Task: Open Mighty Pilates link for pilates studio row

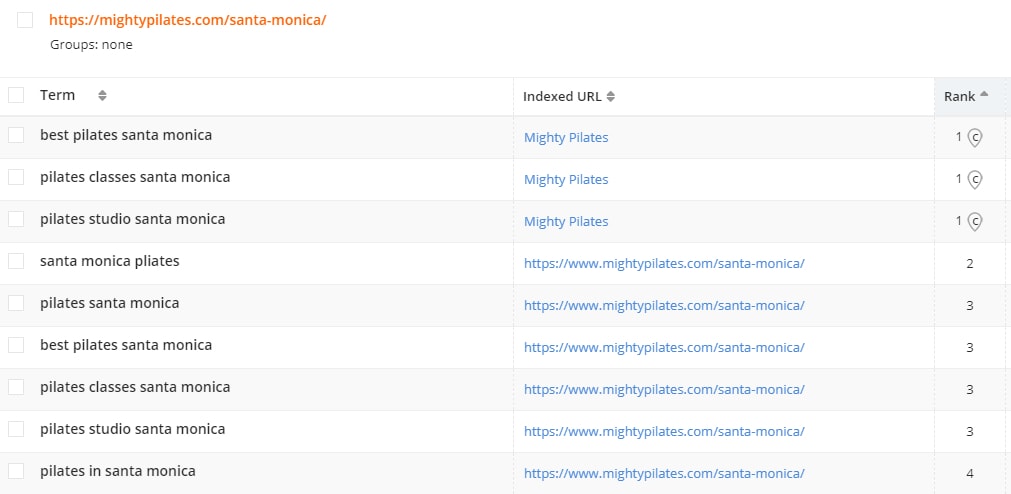Action: 566,221
